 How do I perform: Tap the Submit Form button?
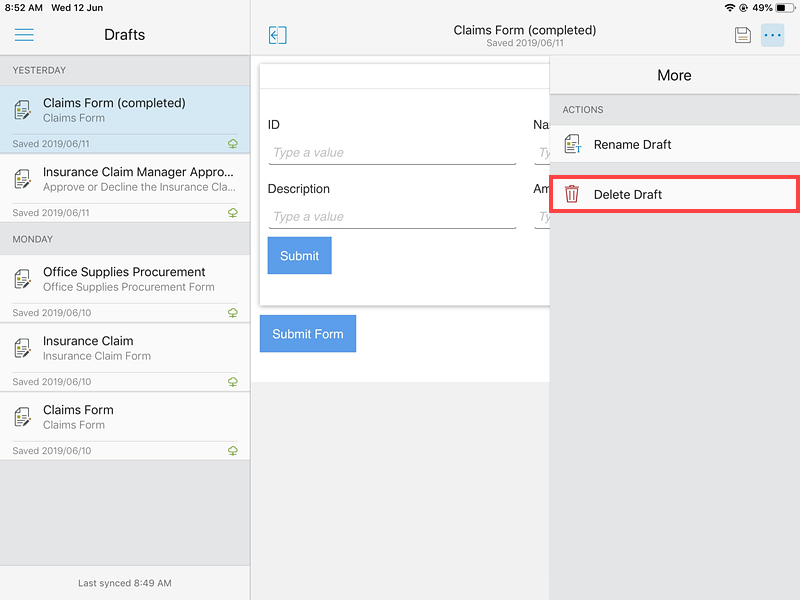point(308,334)
